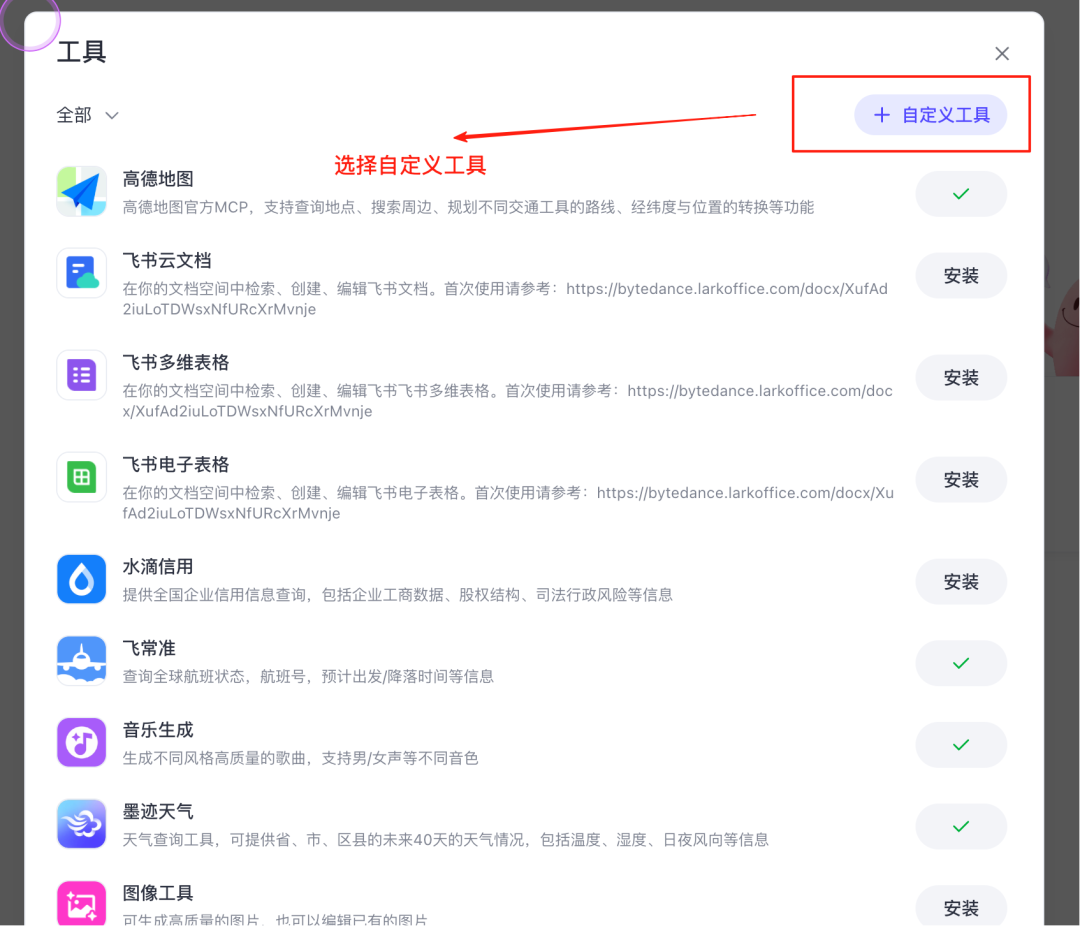Toggle the installed checkmark for 高德地图
Image resolution: width=1080 pixels, height=926 pixels.
click(961, 194)
